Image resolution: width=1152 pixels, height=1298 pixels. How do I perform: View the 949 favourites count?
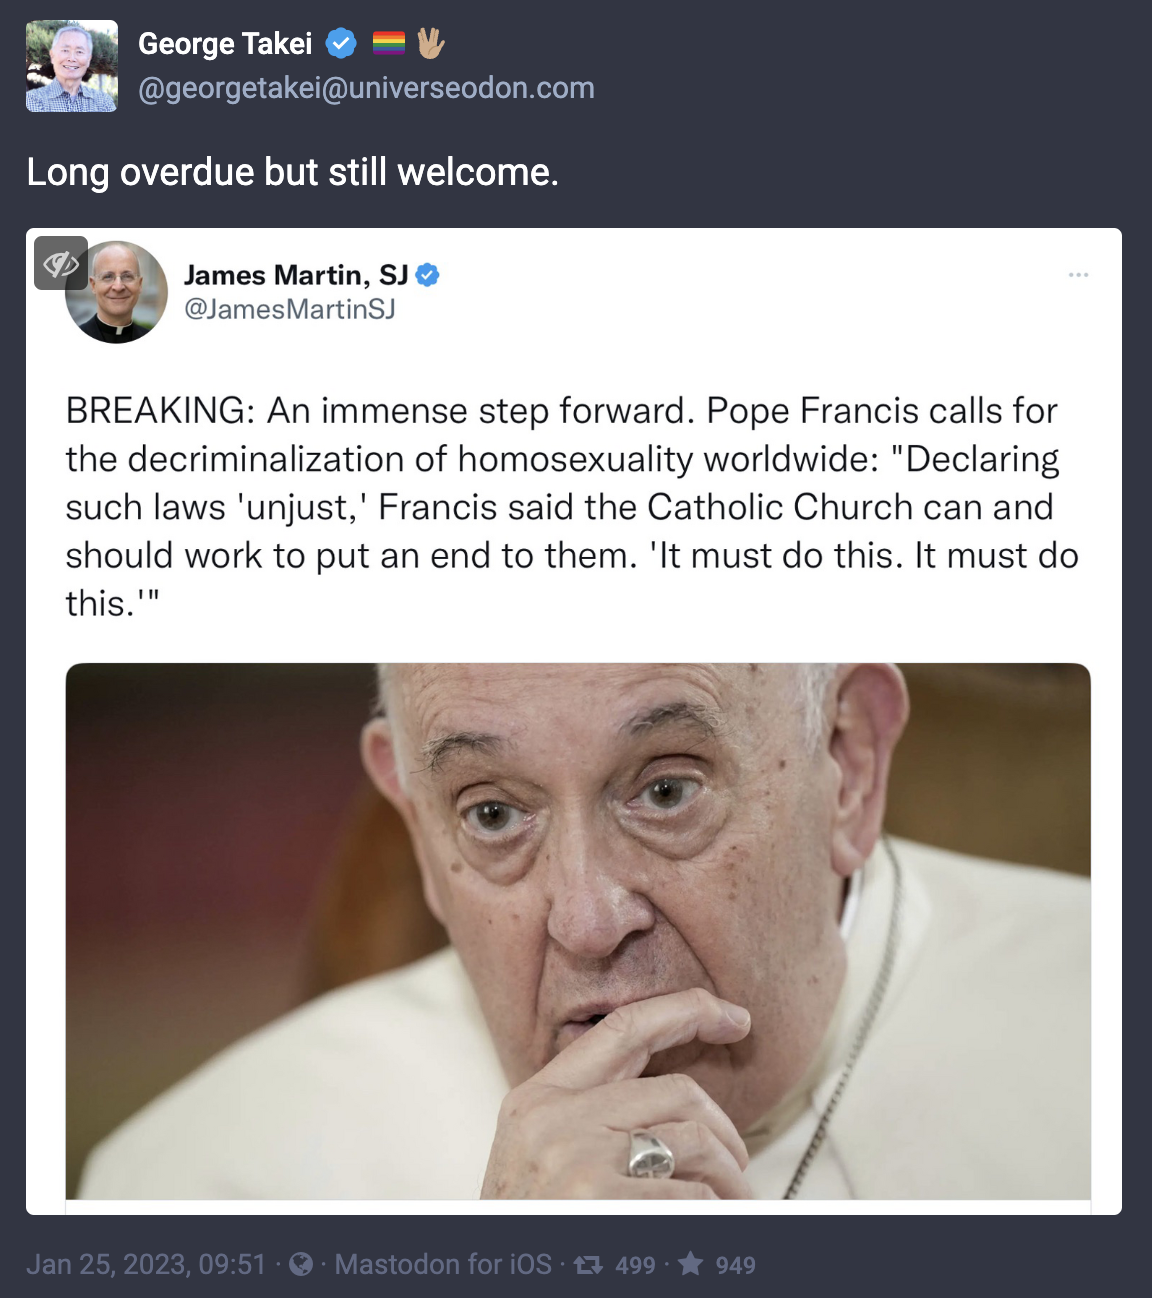[735, 1266]
